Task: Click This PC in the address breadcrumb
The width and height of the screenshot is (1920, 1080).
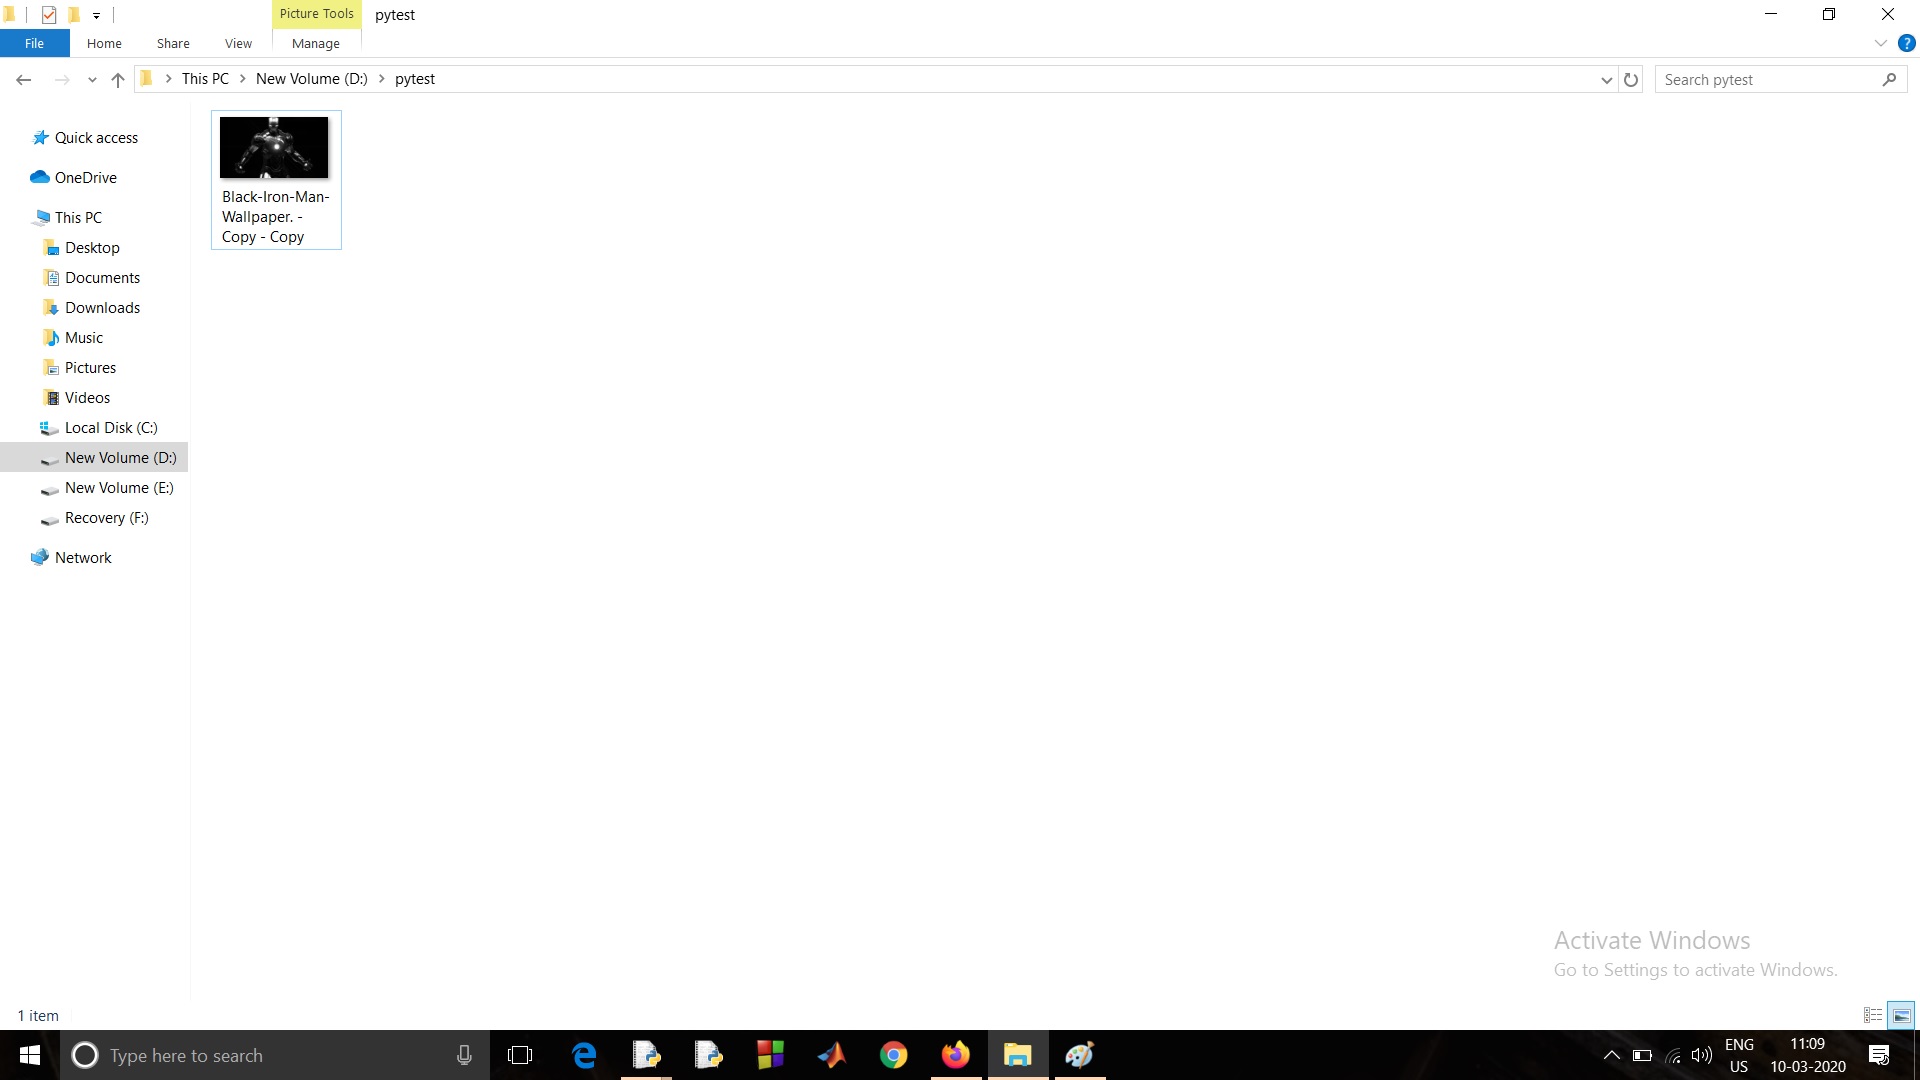Action: click(205, 79)
